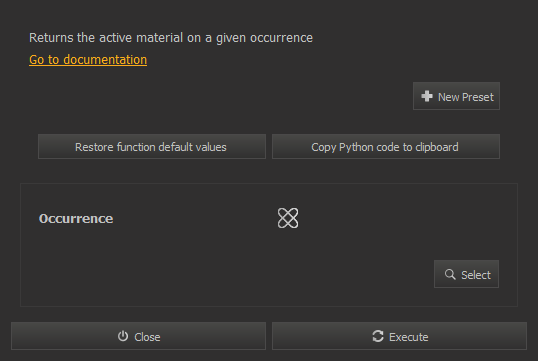Click the power icon on Close
Image resolution: width=538 pixels, height=361 pixels.
tap(123, 336)
